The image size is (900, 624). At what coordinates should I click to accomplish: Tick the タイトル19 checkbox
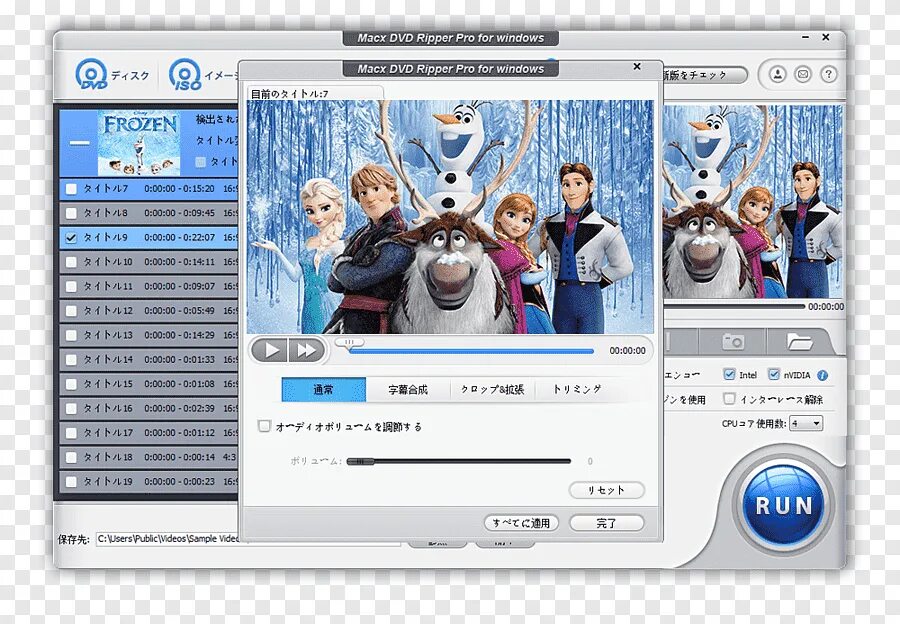click(x=71, y=482)
